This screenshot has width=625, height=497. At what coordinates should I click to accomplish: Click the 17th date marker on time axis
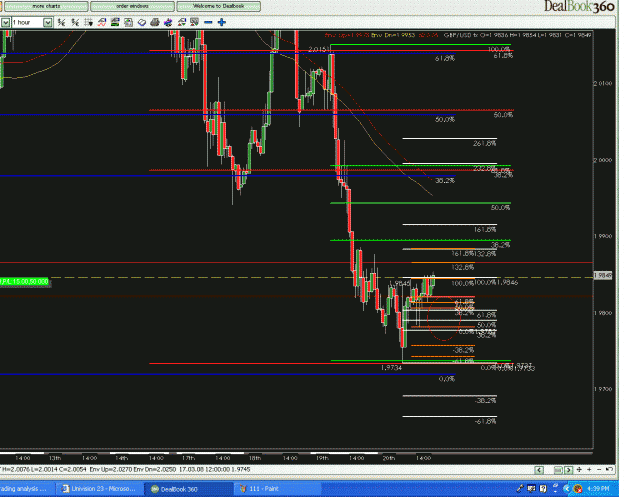(188, 458)
